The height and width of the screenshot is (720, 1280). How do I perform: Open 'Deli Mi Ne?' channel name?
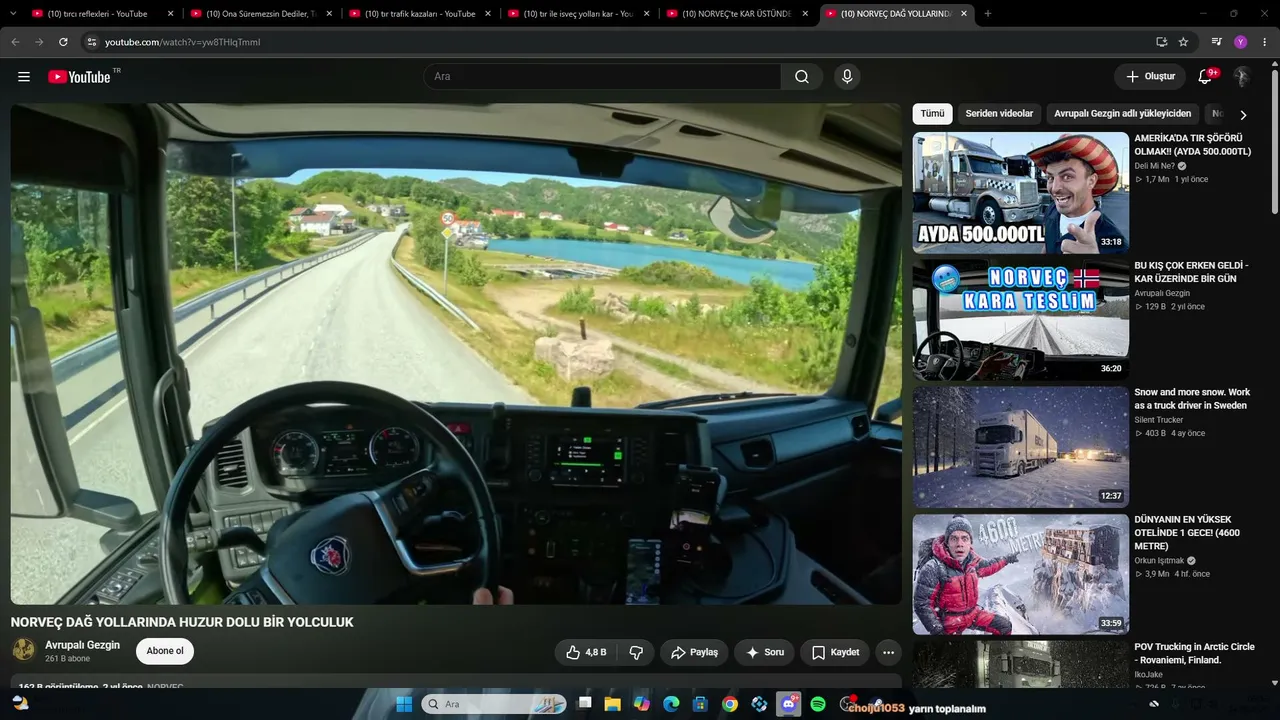(x=1154, y=166)
